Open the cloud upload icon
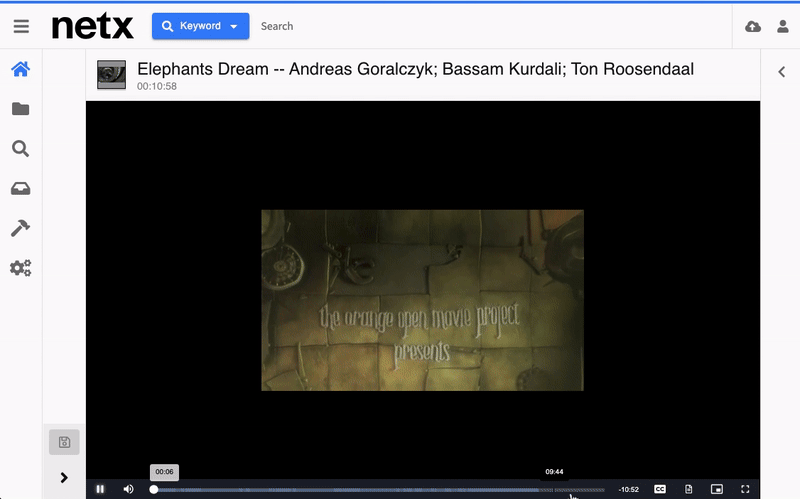This screenshot has width=800, height=499. [x=753, y=27]
